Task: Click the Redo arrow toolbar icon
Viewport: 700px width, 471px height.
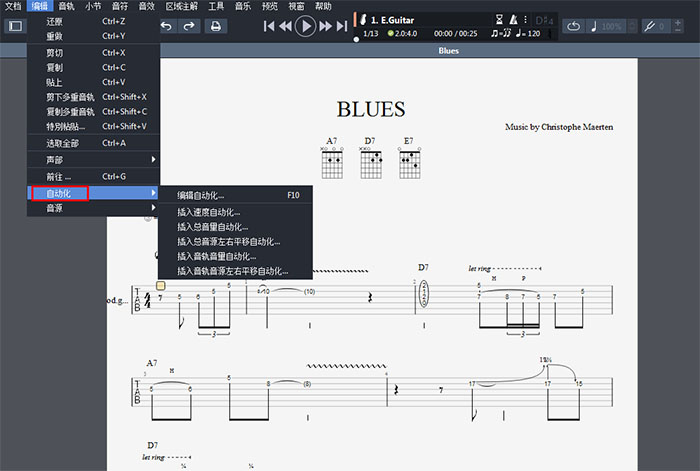Action: tap(189, 26)
